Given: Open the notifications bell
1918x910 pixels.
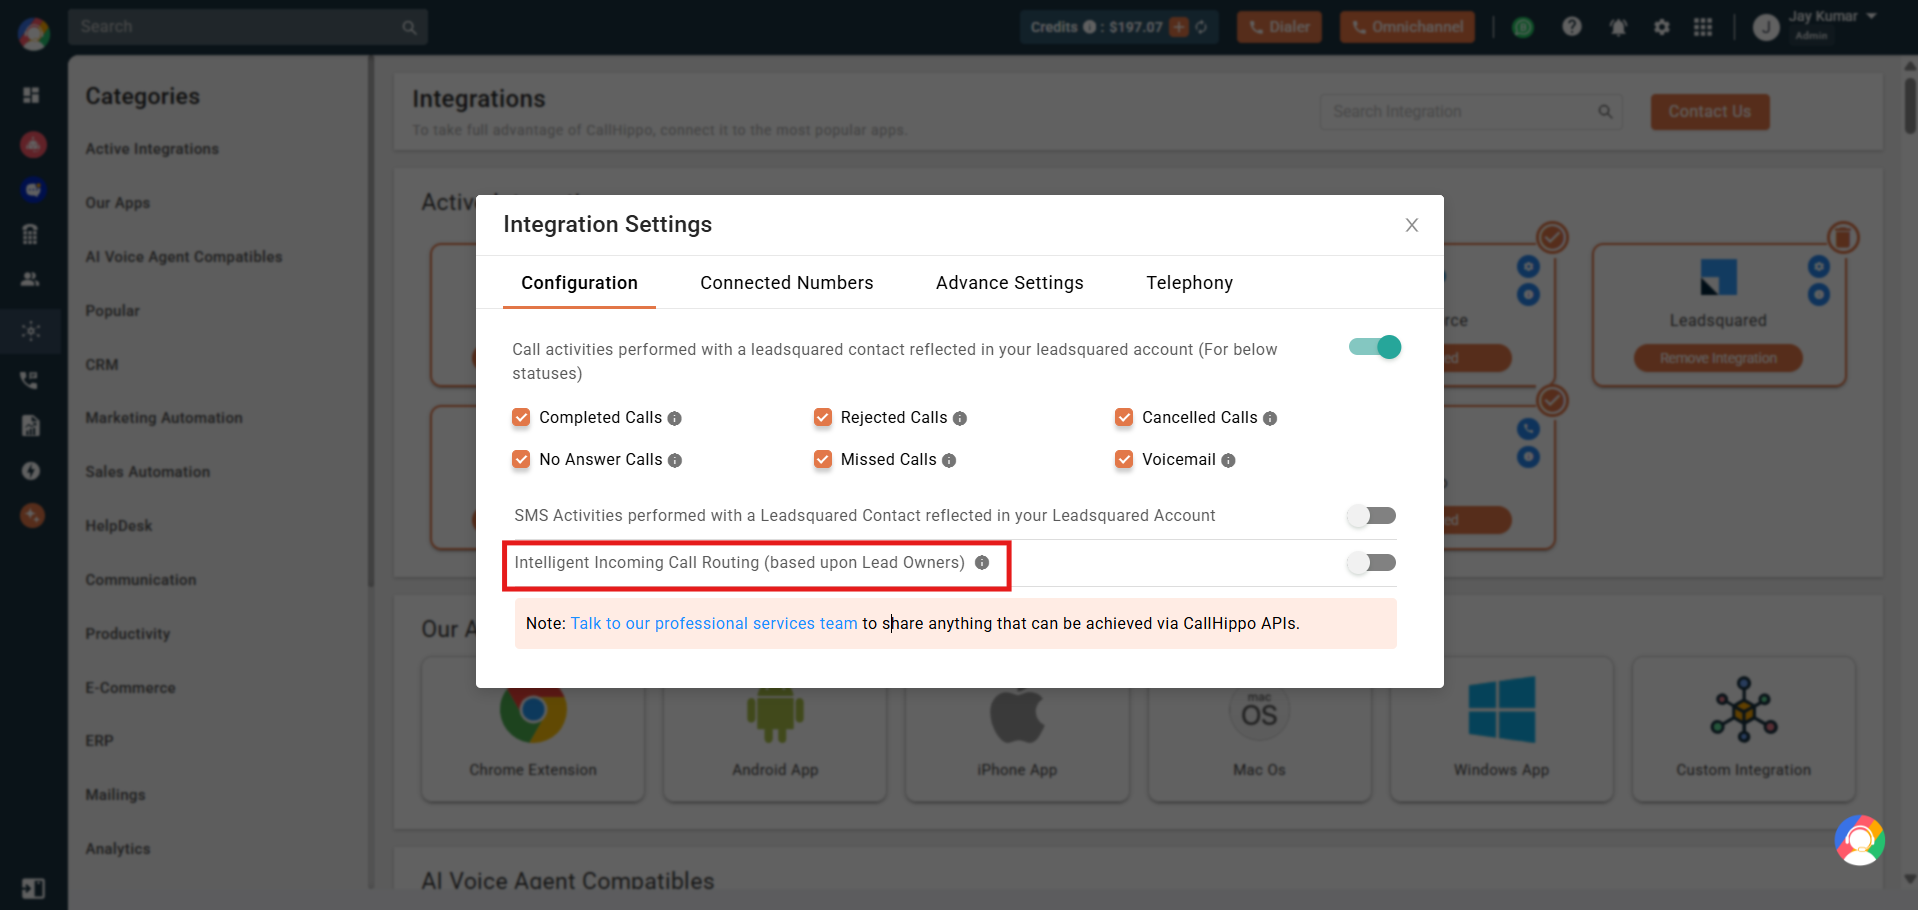Looking at the screenshot, I should 1618,27.
